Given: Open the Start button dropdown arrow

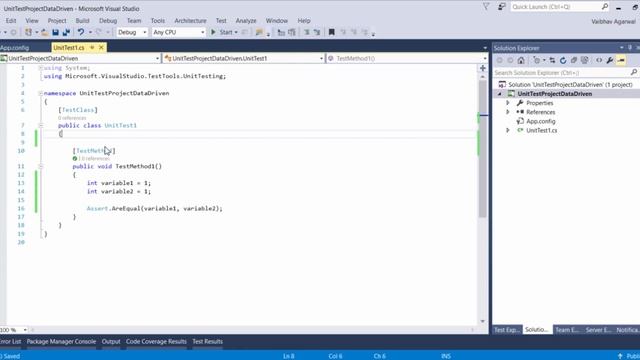Looking at the screenshot, I should pyautogui.click(x=236, y=32).
